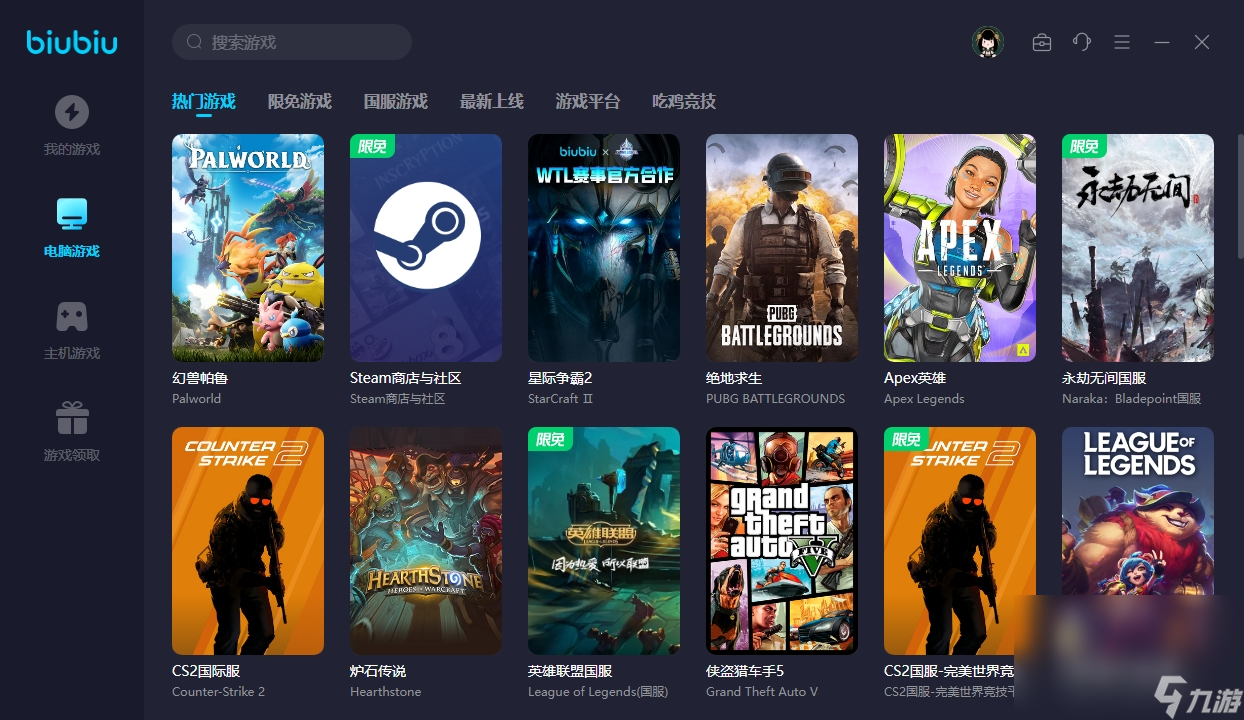This screenshot has width=1244, height=720.
Task: Open the 游戏领取 gift icon
Action: pyautogui.click(x=72, y=418)
